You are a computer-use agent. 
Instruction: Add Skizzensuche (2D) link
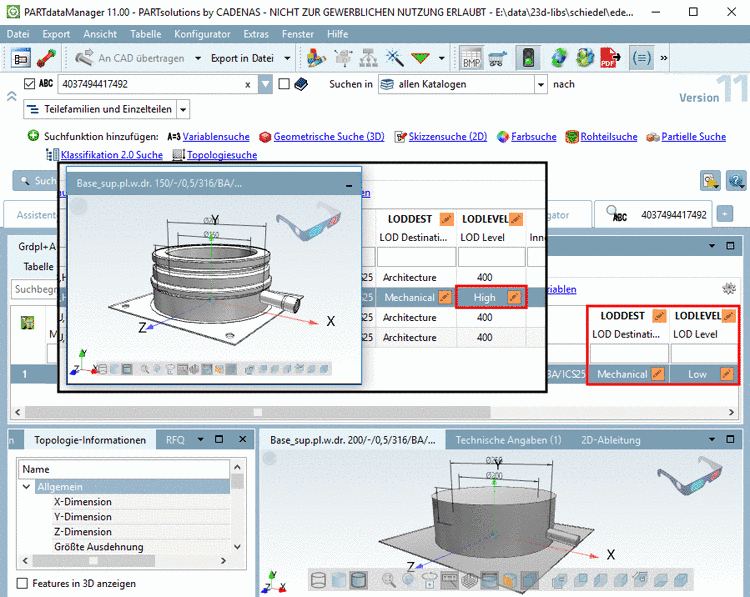[448, 137]
